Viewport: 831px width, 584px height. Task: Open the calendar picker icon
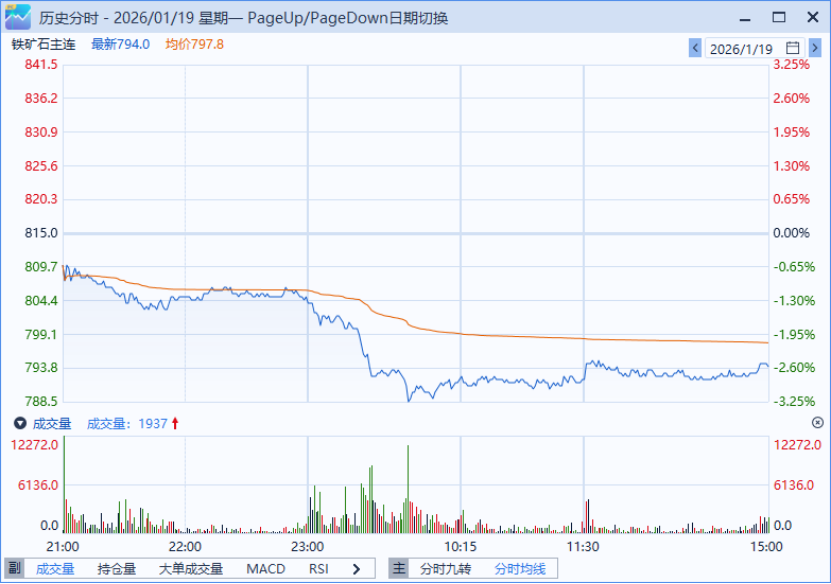click(792, 48)
